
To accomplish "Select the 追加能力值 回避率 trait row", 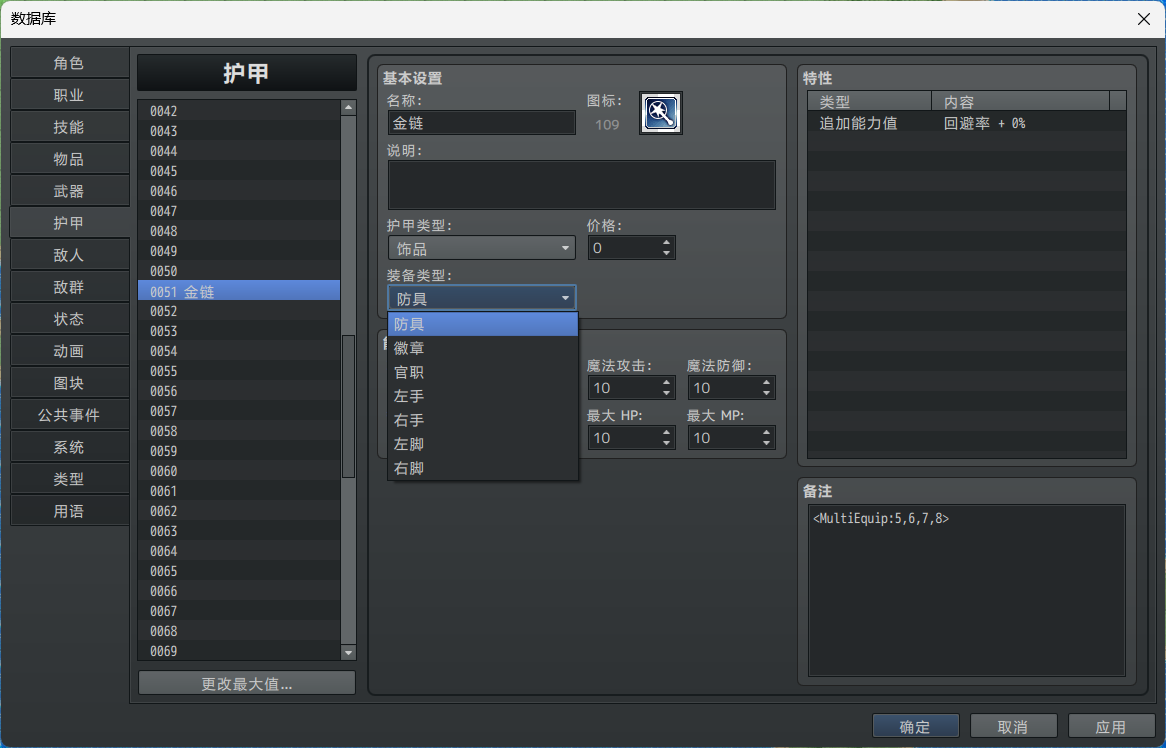I will pyautogui.click(x=967, y=123).
